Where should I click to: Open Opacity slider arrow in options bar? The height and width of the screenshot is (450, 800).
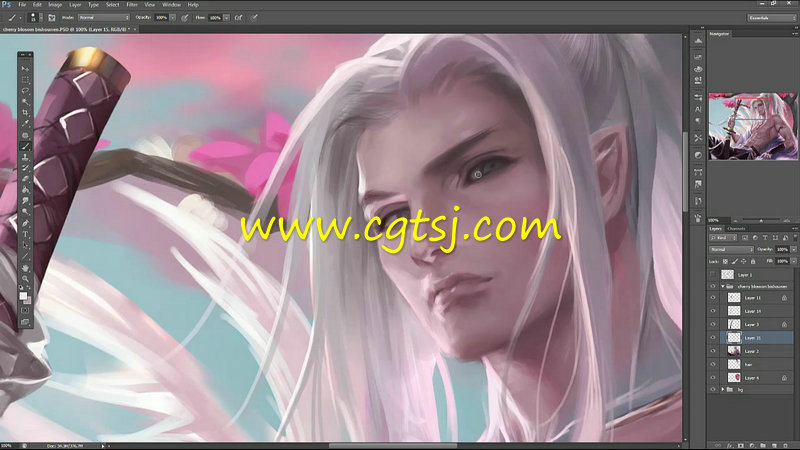tap(173, 17)
